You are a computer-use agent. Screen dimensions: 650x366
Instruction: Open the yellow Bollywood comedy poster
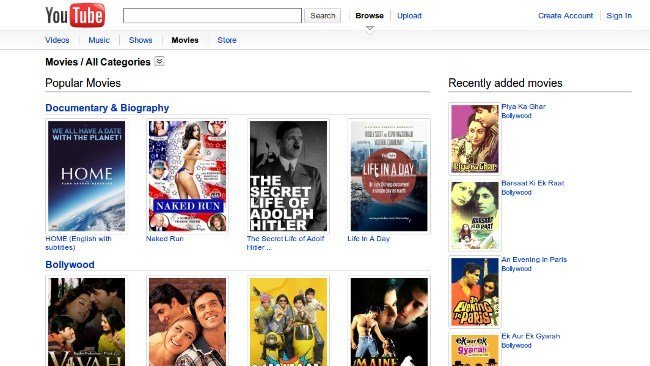click(x=288, y=321)
